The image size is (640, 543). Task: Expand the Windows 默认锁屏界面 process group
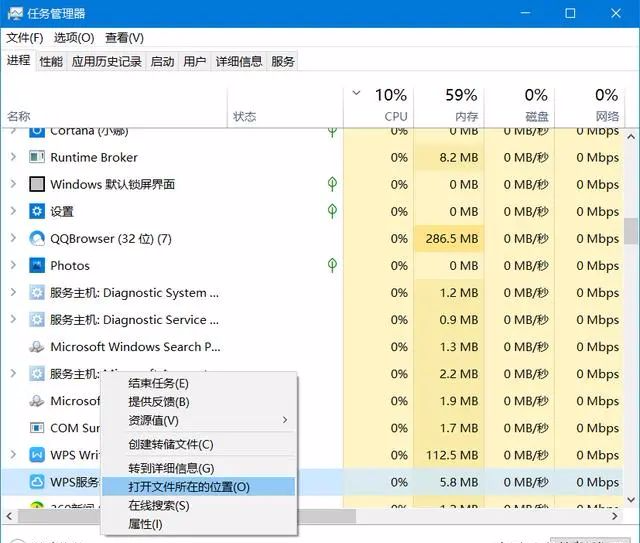point(13,184)
